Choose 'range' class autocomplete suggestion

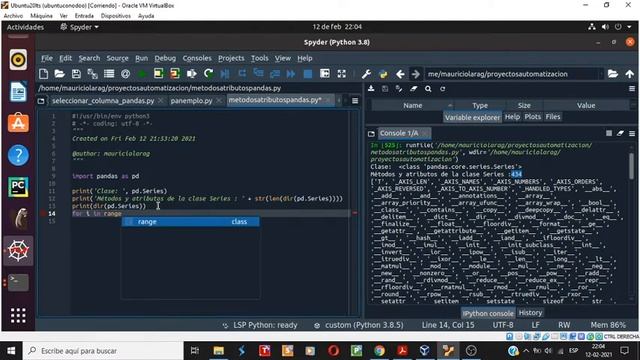(x=190, y=222)
